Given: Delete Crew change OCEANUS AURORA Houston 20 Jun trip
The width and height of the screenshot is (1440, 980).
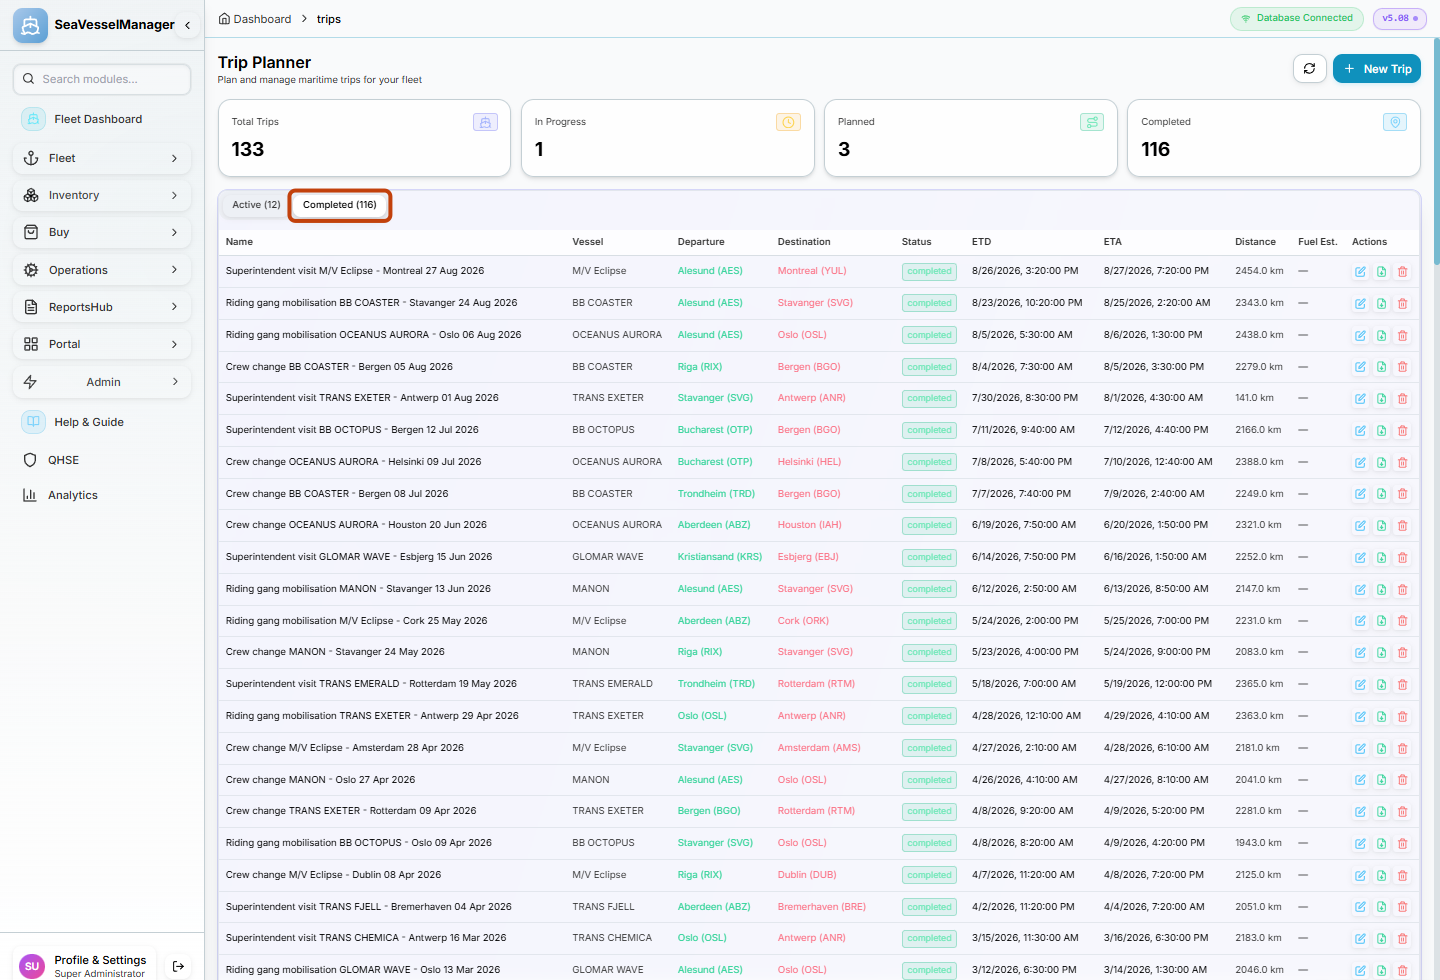Looking at the screenshot, I should (x=1402, y=526).
